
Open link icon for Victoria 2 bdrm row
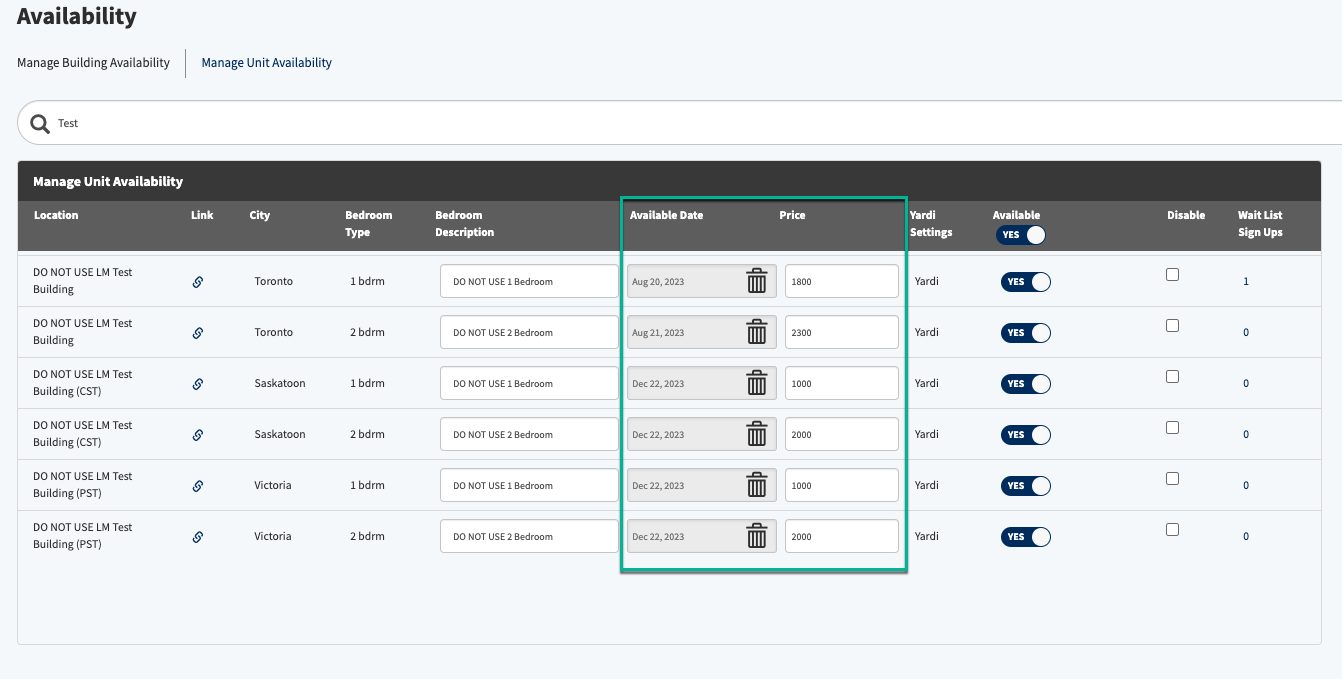(198, 537)
